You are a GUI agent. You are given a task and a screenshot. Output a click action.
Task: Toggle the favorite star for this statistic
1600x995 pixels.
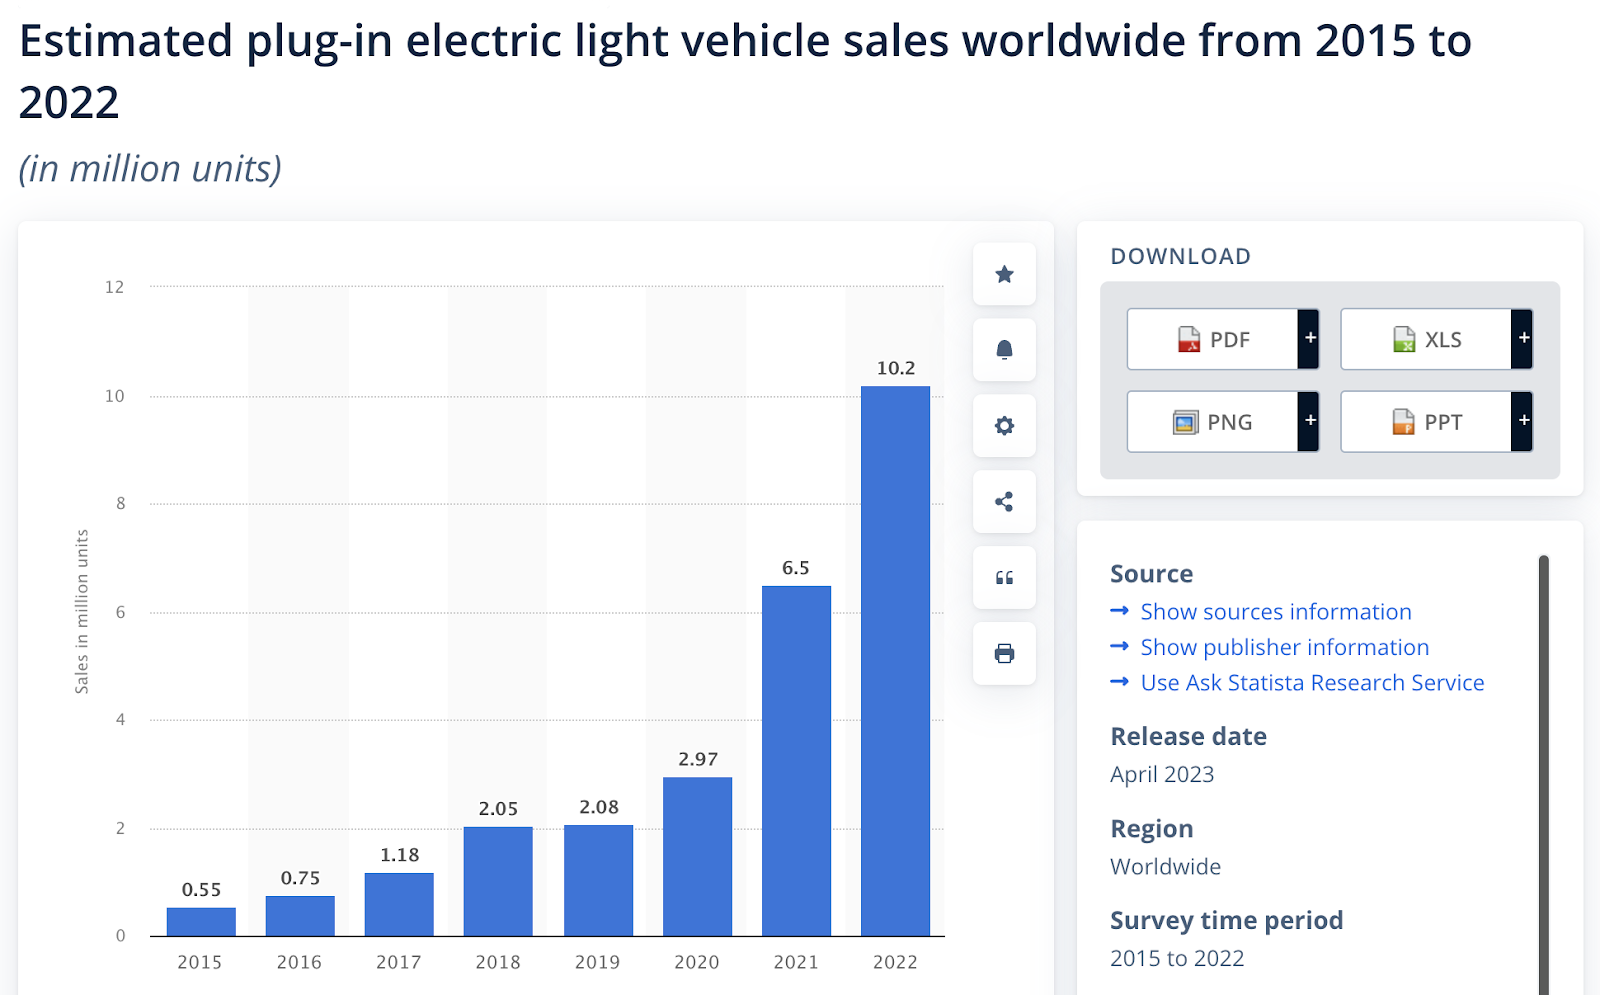tap(1004, 274)
